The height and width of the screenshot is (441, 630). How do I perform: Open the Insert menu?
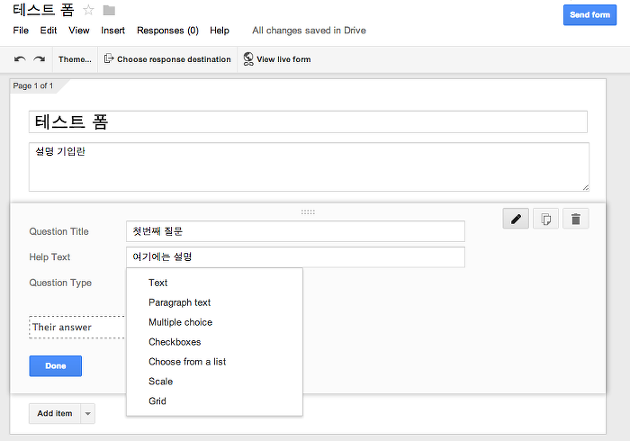(113, 31)
